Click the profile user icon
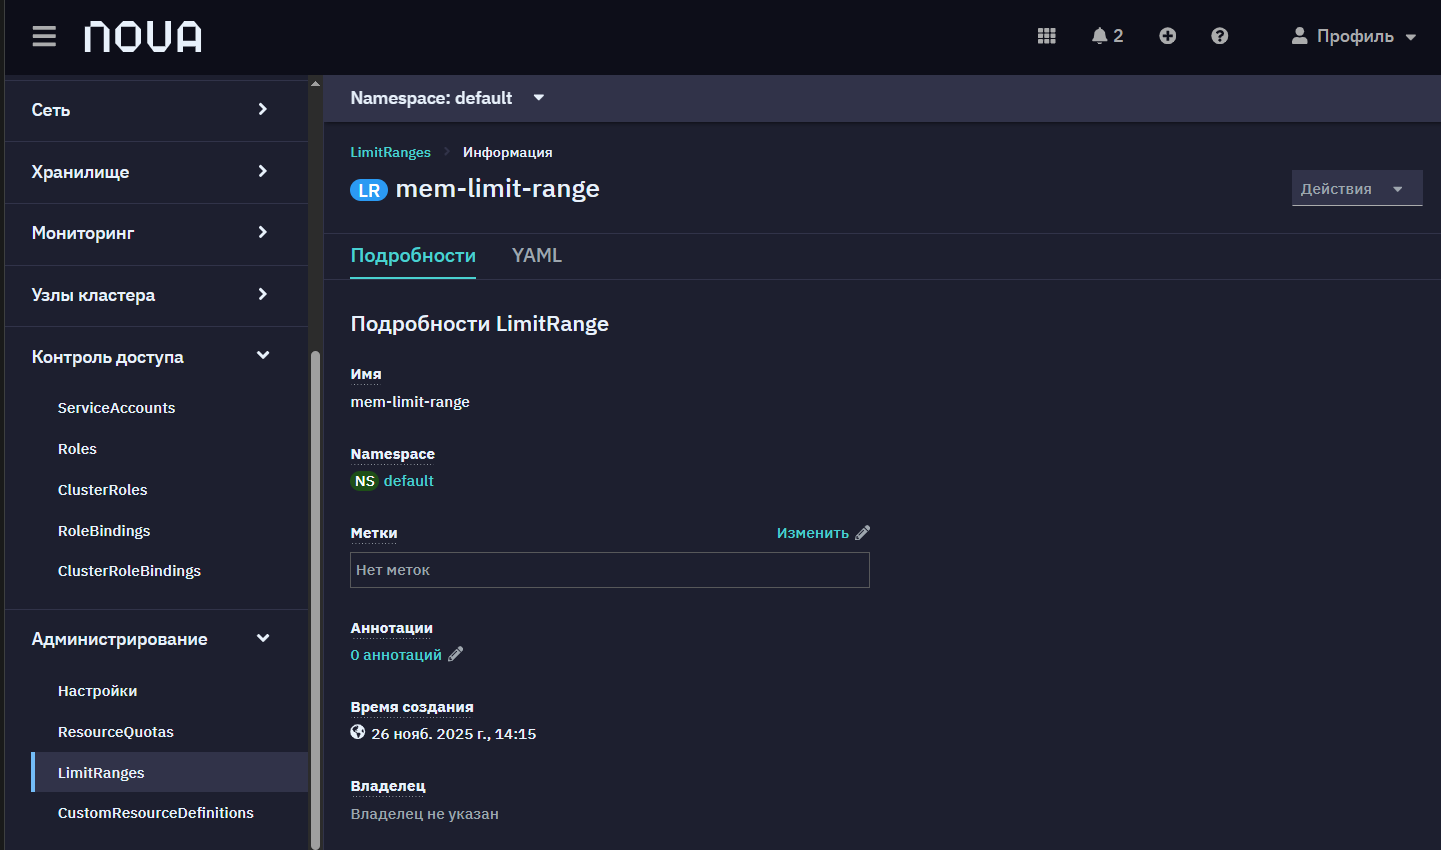1441x850 pixels. coord(1300,36)
